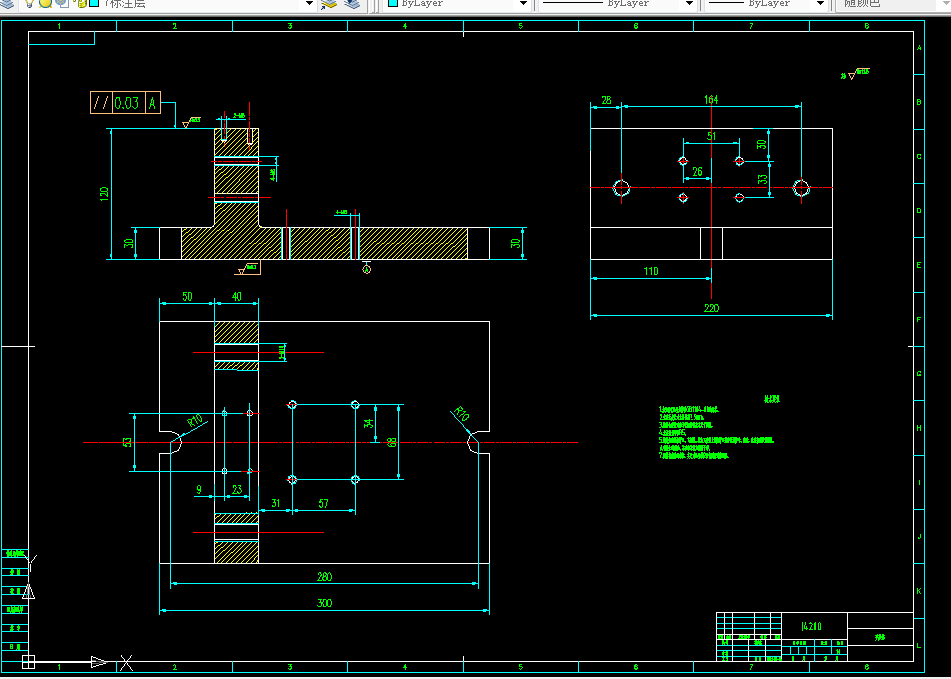951x679 pixels.
Task: Open the ByLayer lineweight dropdown
Action: [820, 4]
